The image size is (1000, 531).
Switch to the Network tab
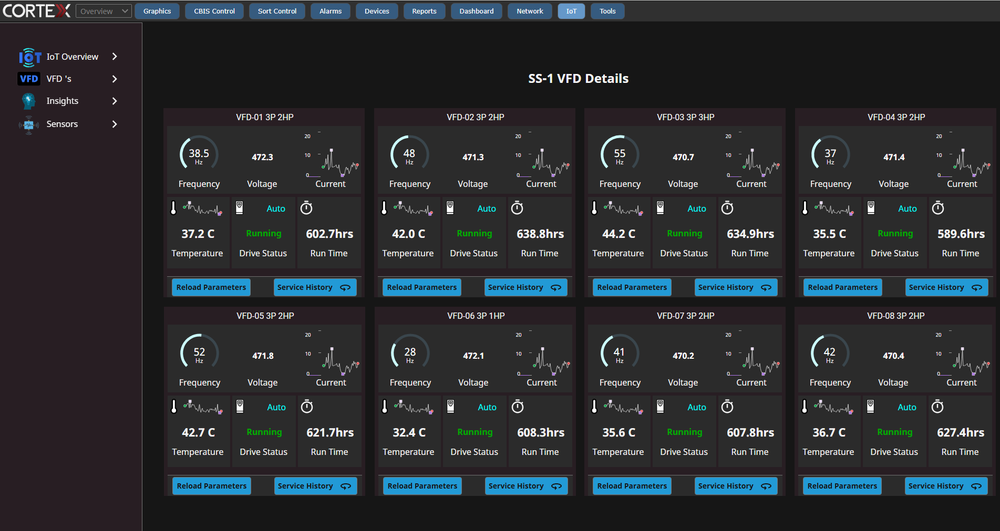[x=530, y=11]
